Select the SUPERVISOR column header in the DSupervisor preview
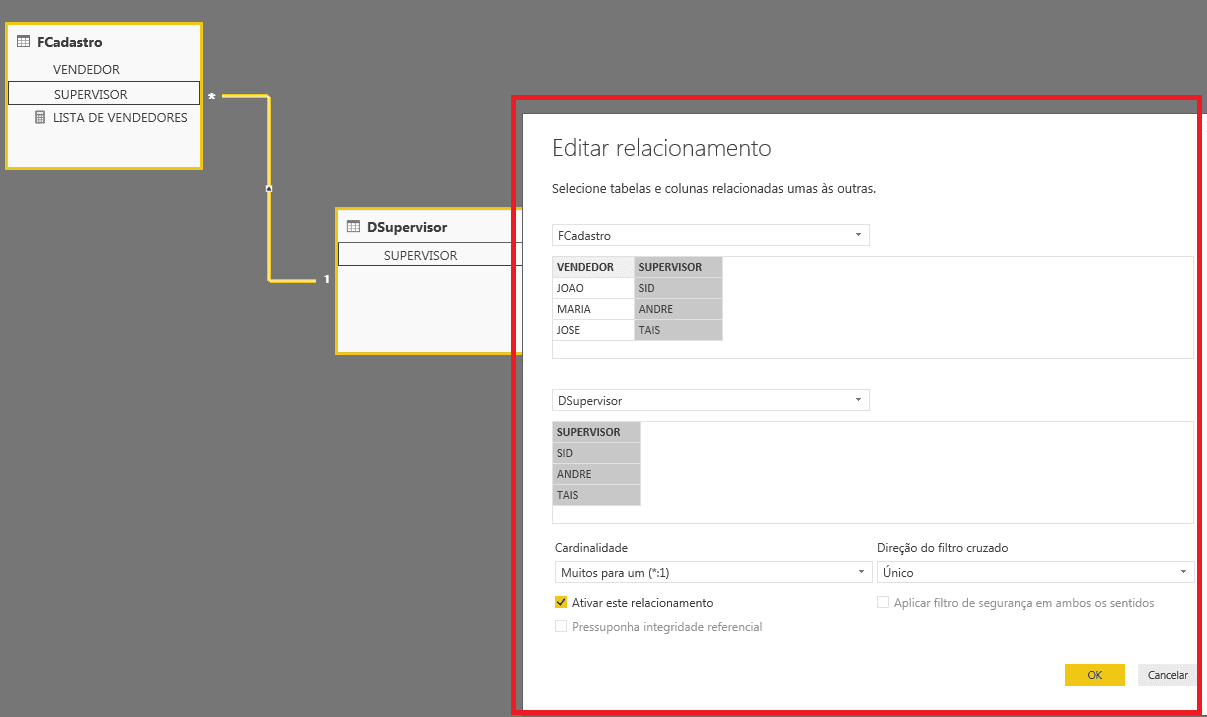1207x717 pixels. pyautogui.click(x=596, y=432)
